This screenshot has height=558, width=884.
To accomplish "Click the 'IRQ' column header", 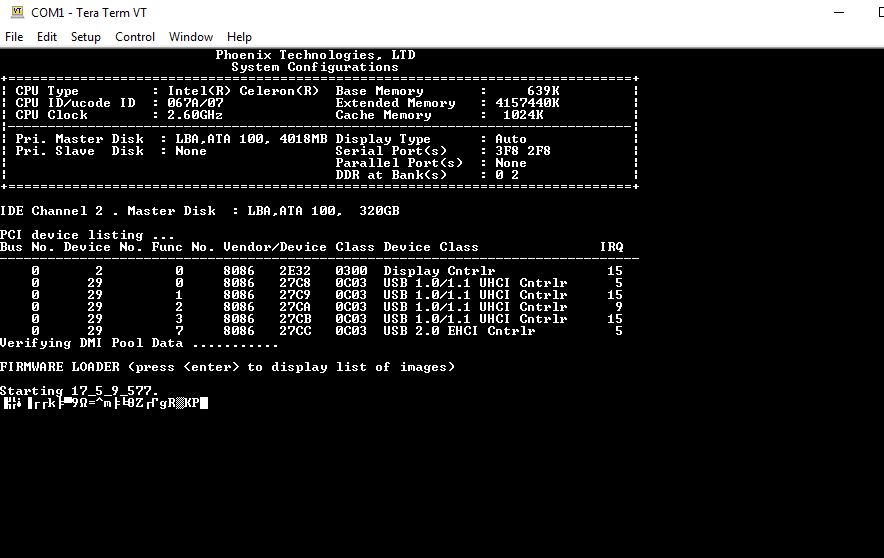I will coord(612,247).
